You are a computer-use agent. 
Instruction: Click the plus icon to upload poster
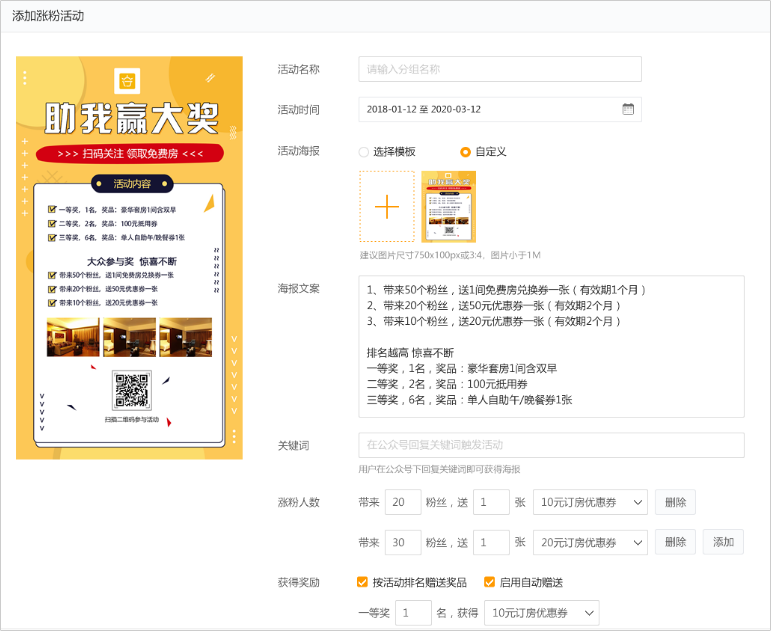[x=387, y=206]
